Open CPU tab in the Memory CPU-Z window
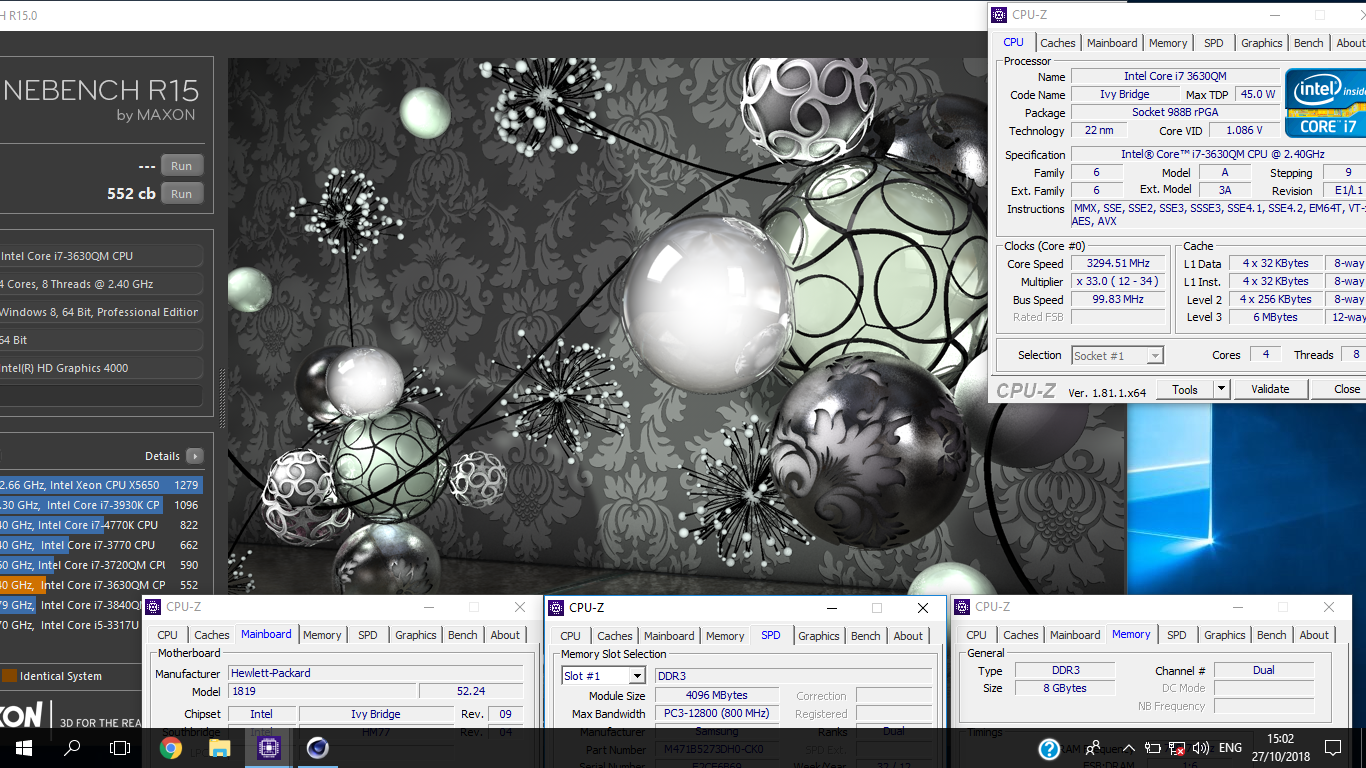The height and width of the screenshot is (768, 1366). click(x=976, y=635)
